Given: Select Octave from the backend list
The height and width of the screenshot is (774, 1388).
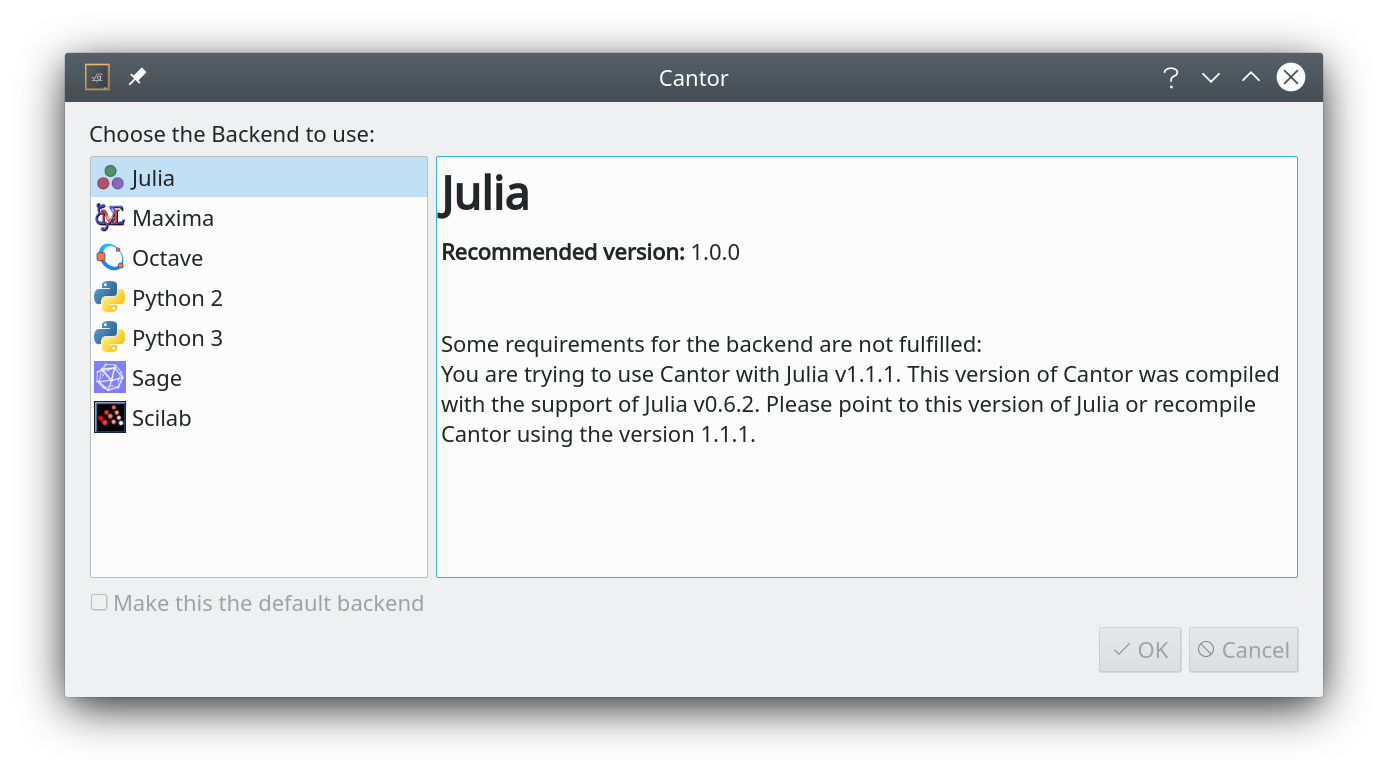Looking at the screenshot, I should (166, 256).
